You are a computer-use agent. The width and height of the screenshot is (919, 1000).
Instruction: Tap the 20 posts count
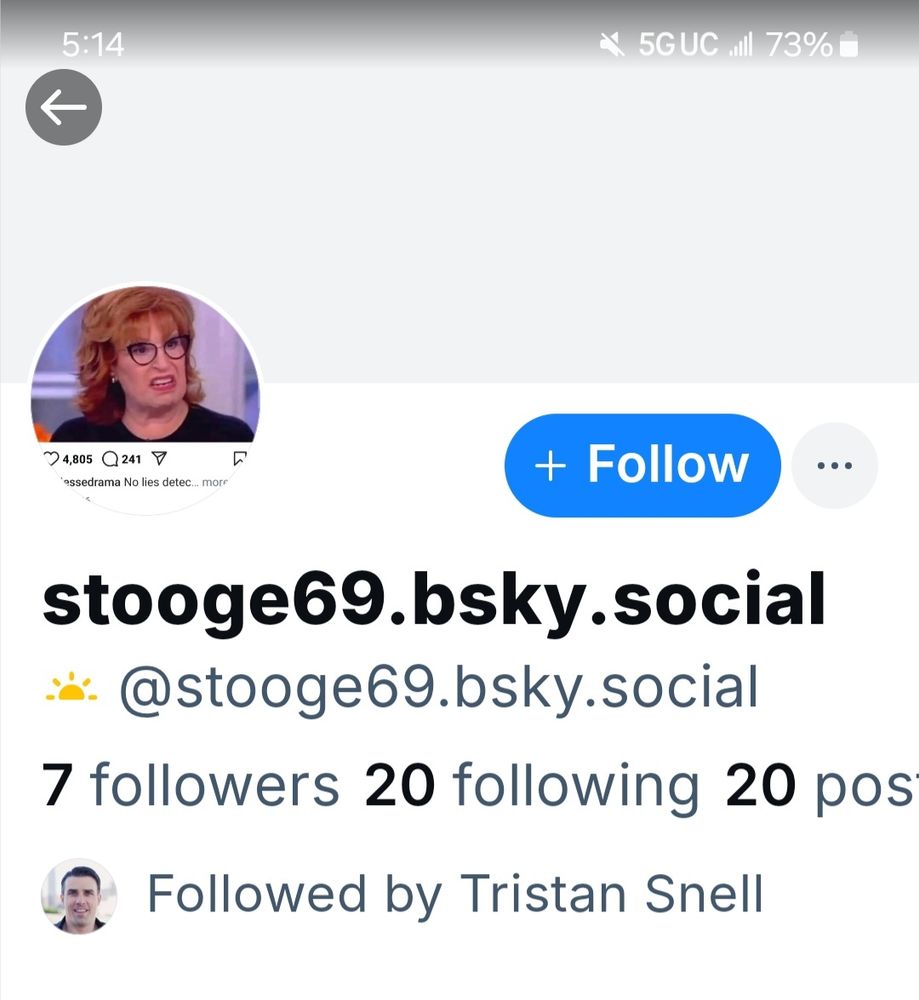[821, 786]
